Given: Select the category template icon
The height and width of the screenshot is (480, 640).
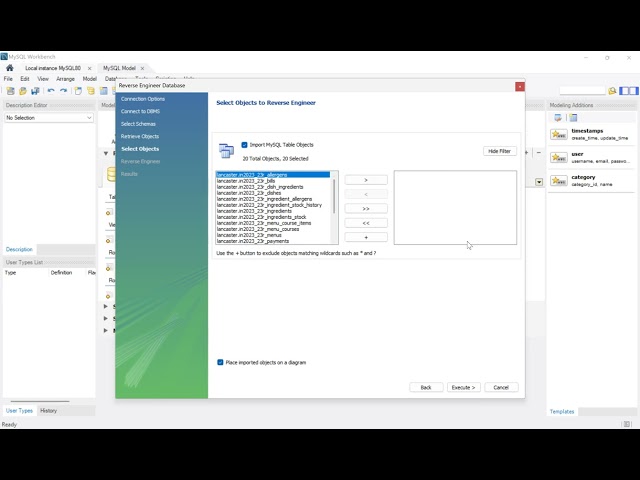Looking at the screenshot, I should (x=559, y=180).
